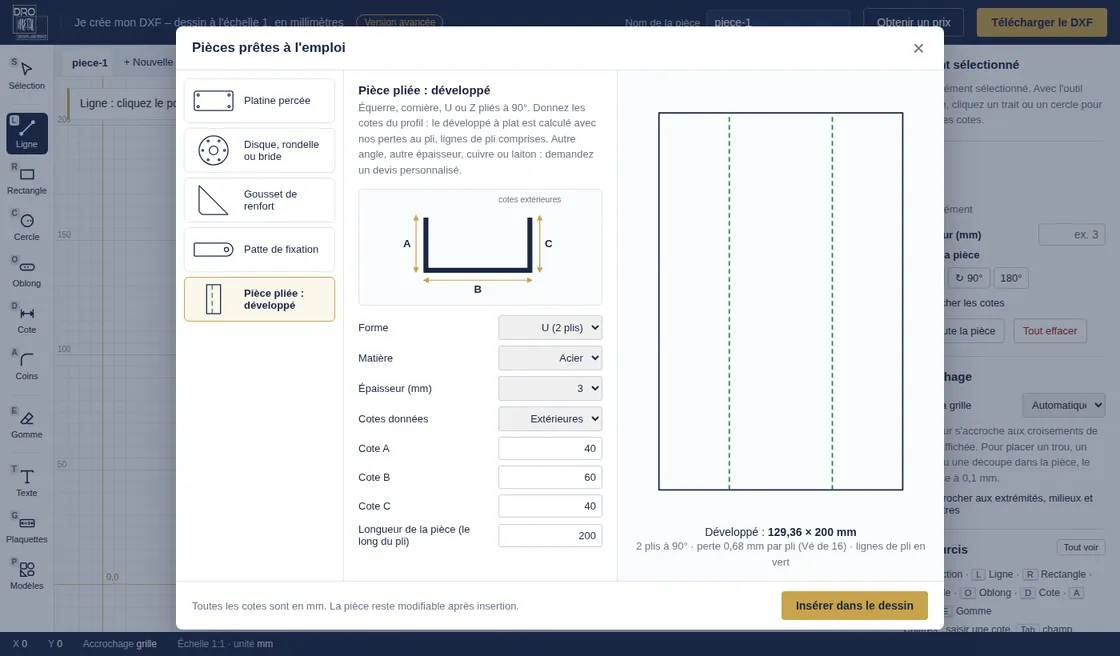Click Obtenir un prix button

(x=913, y=22)
